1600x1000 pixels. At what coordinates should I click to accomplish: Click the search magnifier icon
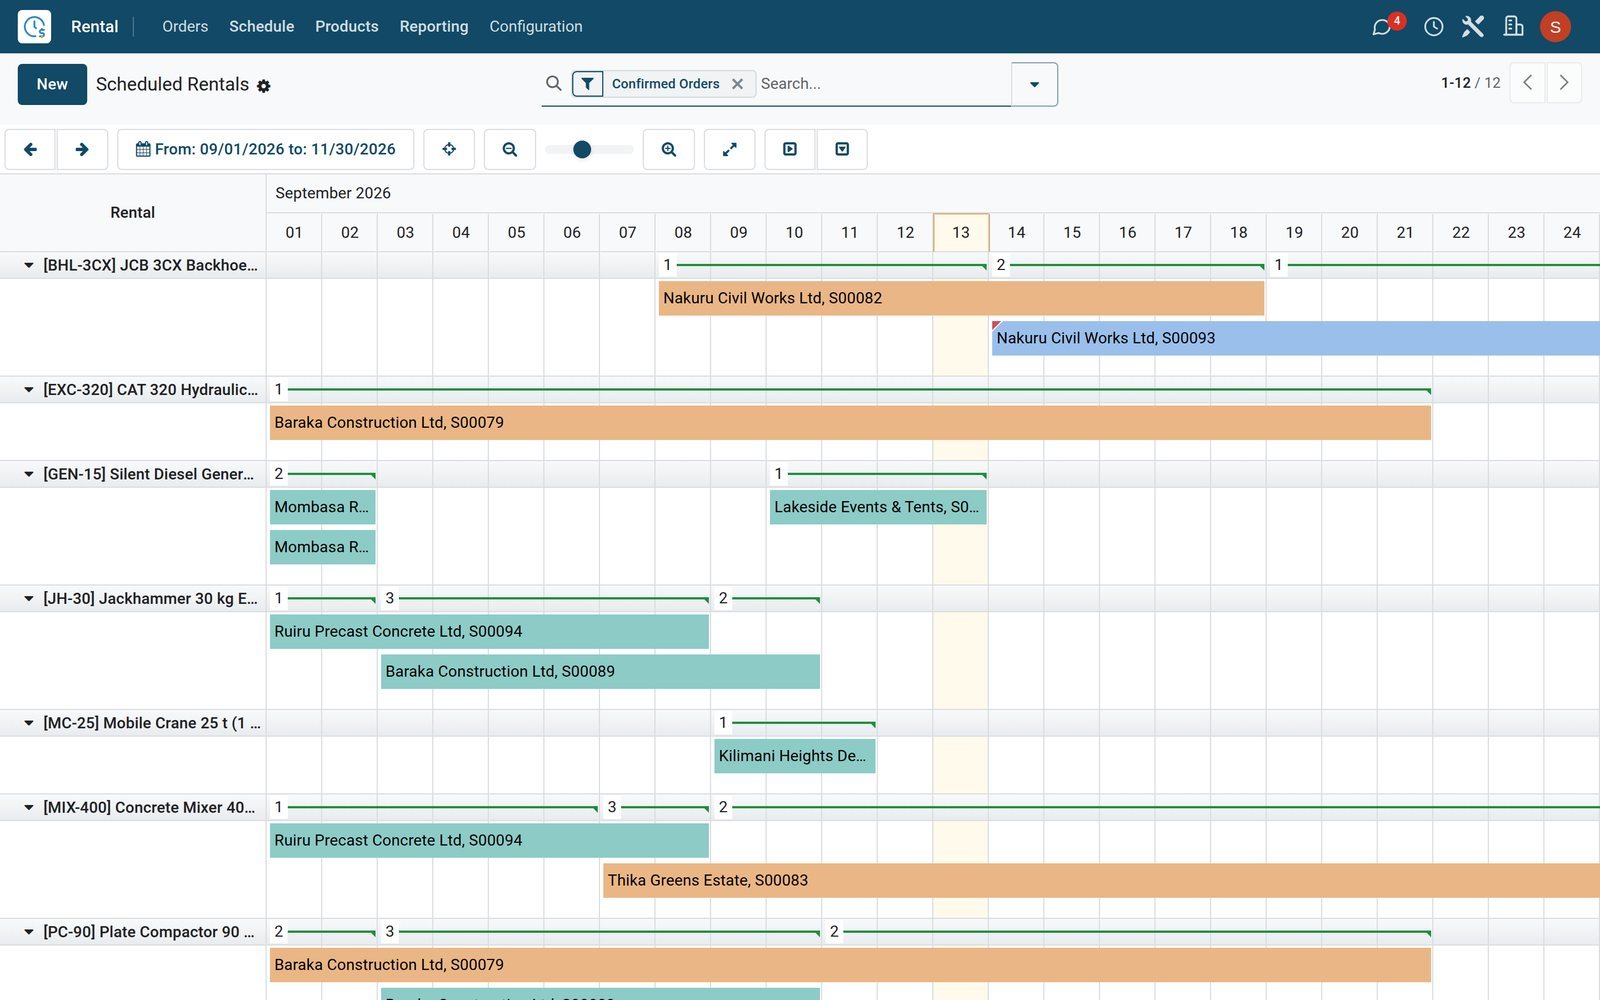click(553, 84)
